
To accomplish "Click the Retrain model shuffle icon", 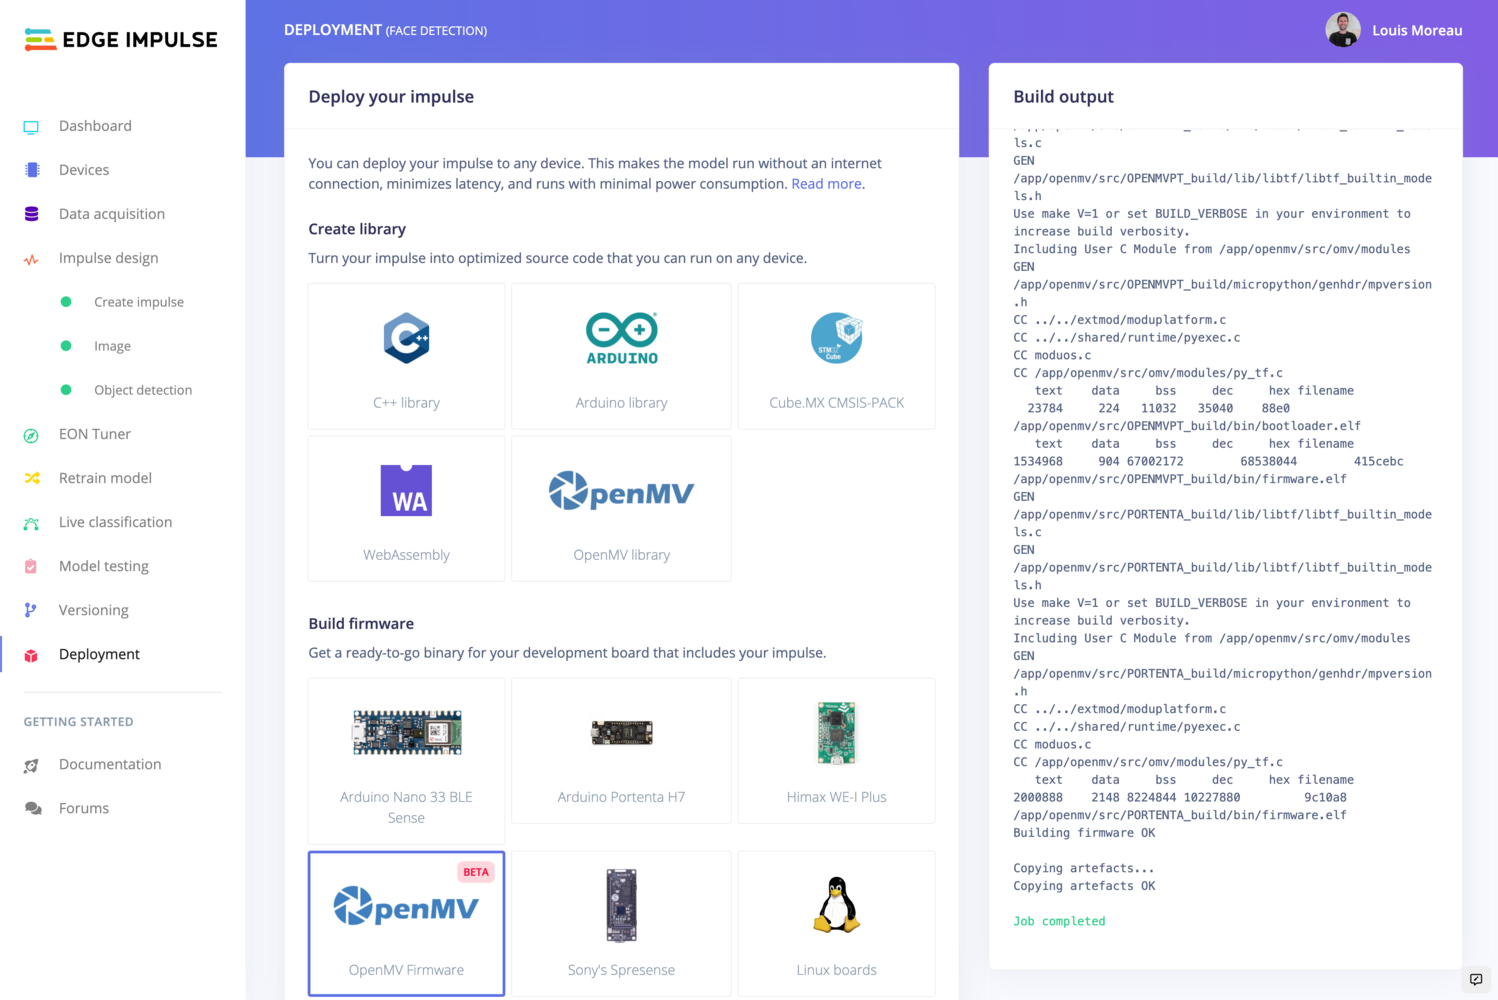I will (x=32, y=478).
